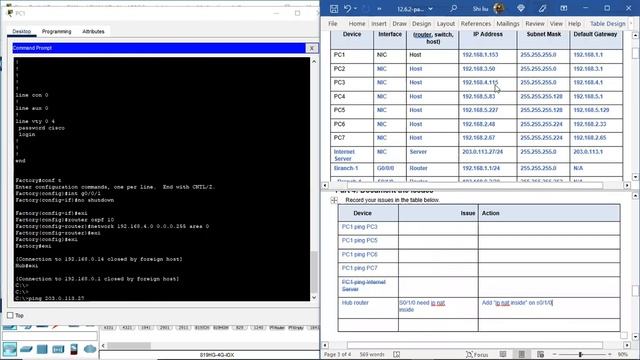Open the File menu in Word
This screenshot has height=360, width=640.
click(x=333, y=24)
